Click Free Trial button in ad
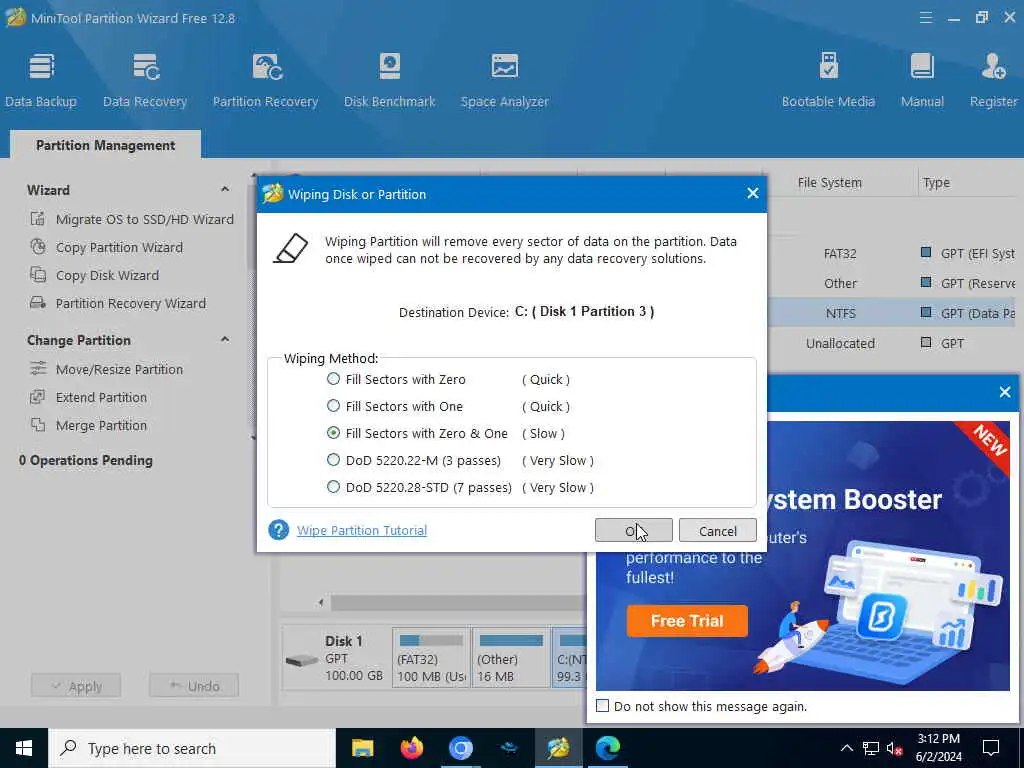The image size is (1024, 768). tap(687, 620)
